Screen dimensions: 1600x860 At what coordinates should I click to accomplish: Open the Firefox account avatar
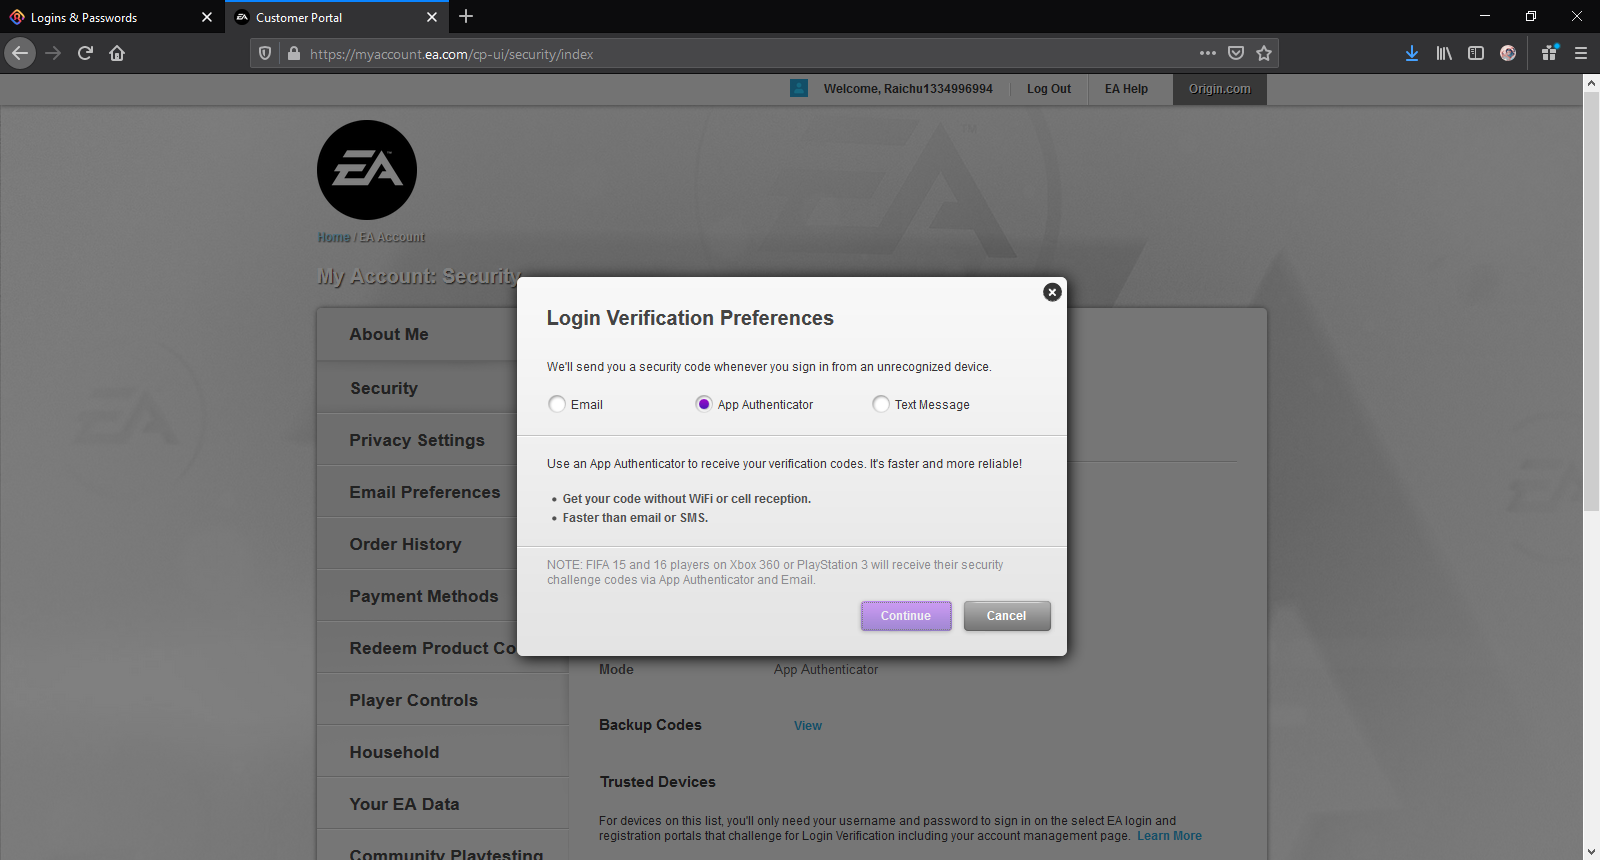click(1508, 53)
